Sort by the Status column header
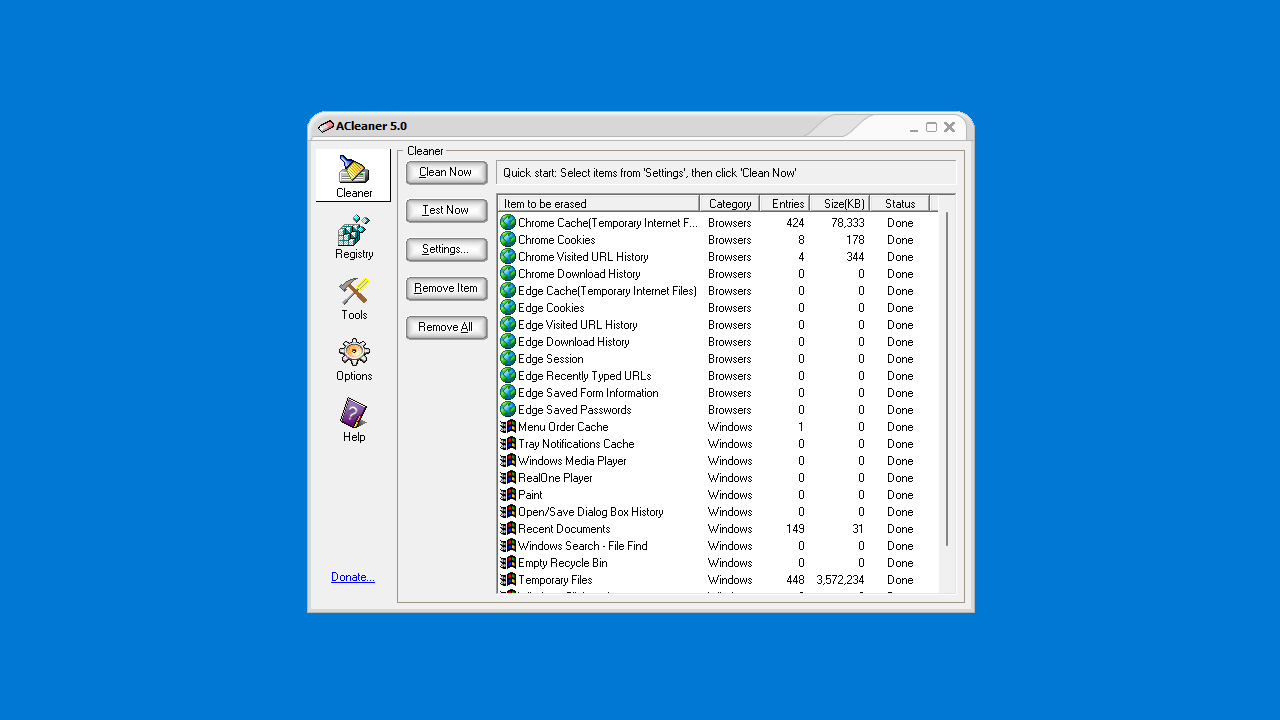This screenshot has height=720, width=1280. pos(899,204)
